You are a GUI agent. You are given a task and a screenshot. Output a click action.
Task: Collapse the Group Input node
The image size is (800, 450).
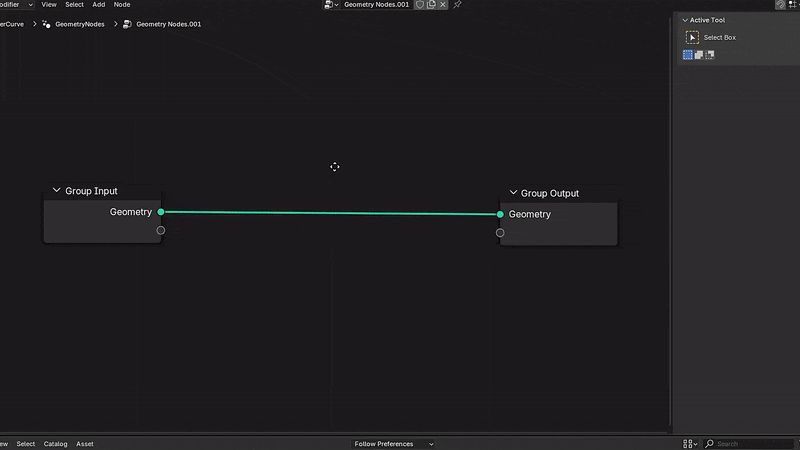tap(57, 191)
